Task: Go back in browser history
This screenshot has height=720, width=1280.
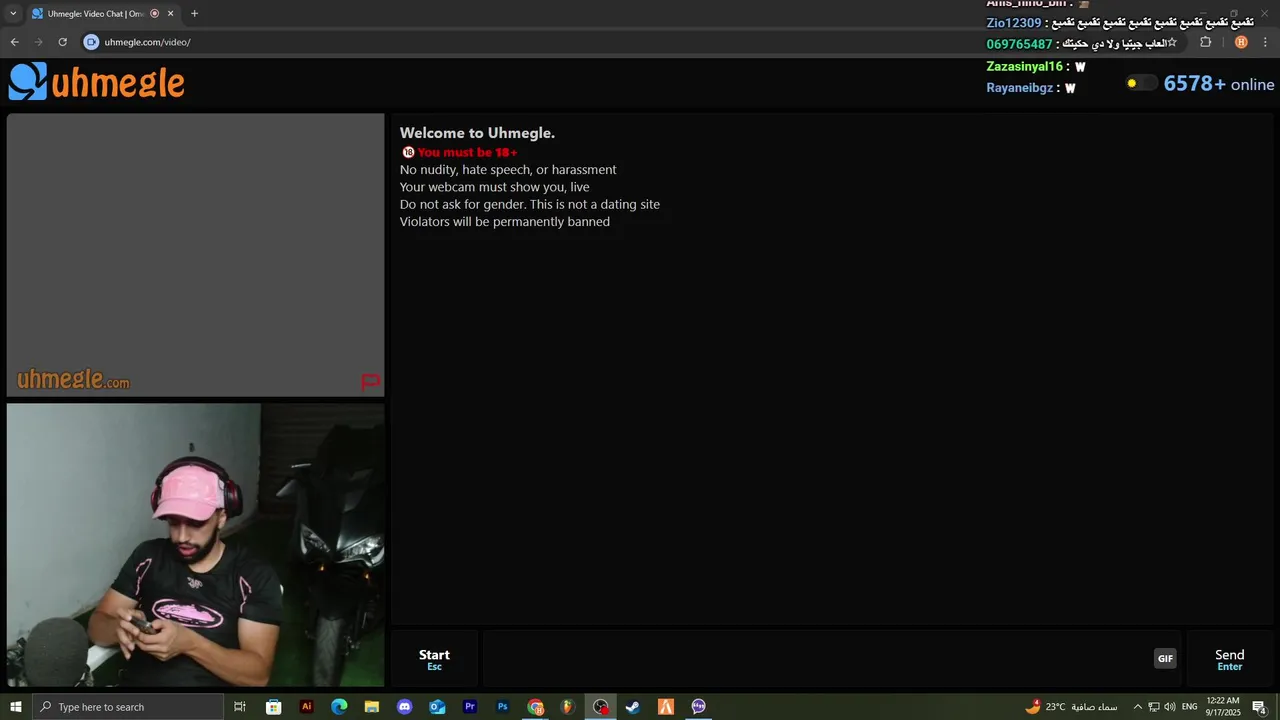Action: 14,42
